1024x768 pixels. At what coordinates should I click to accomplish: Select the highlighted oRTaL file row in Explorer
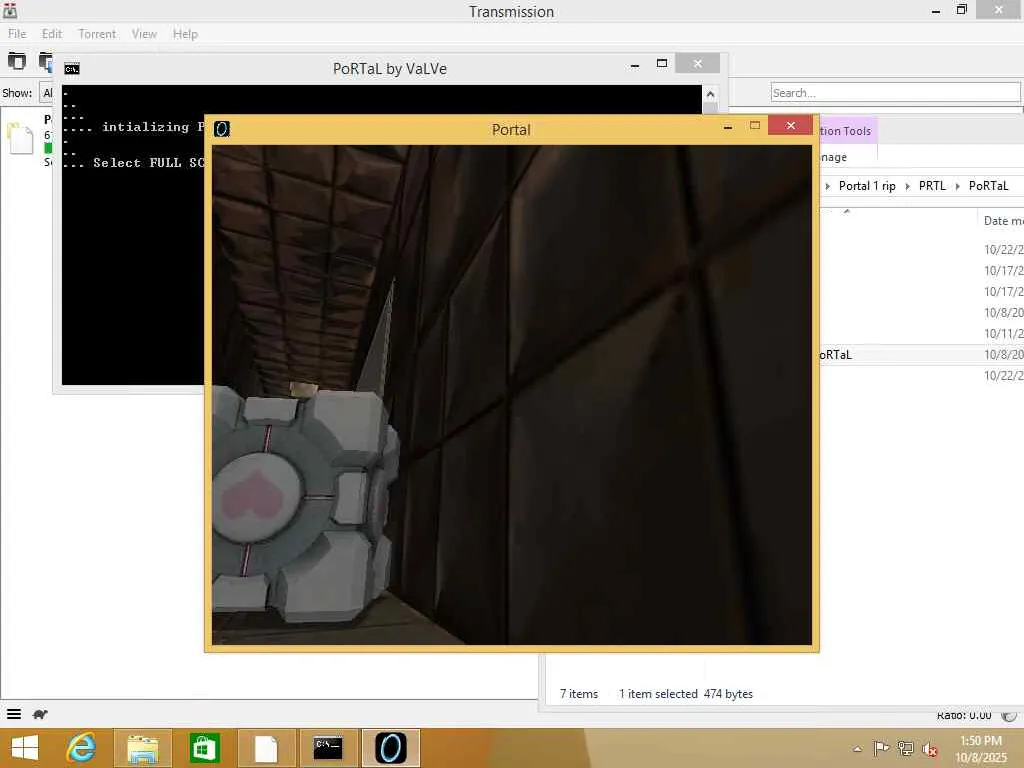pyautogui.click(x=921, y=355)
